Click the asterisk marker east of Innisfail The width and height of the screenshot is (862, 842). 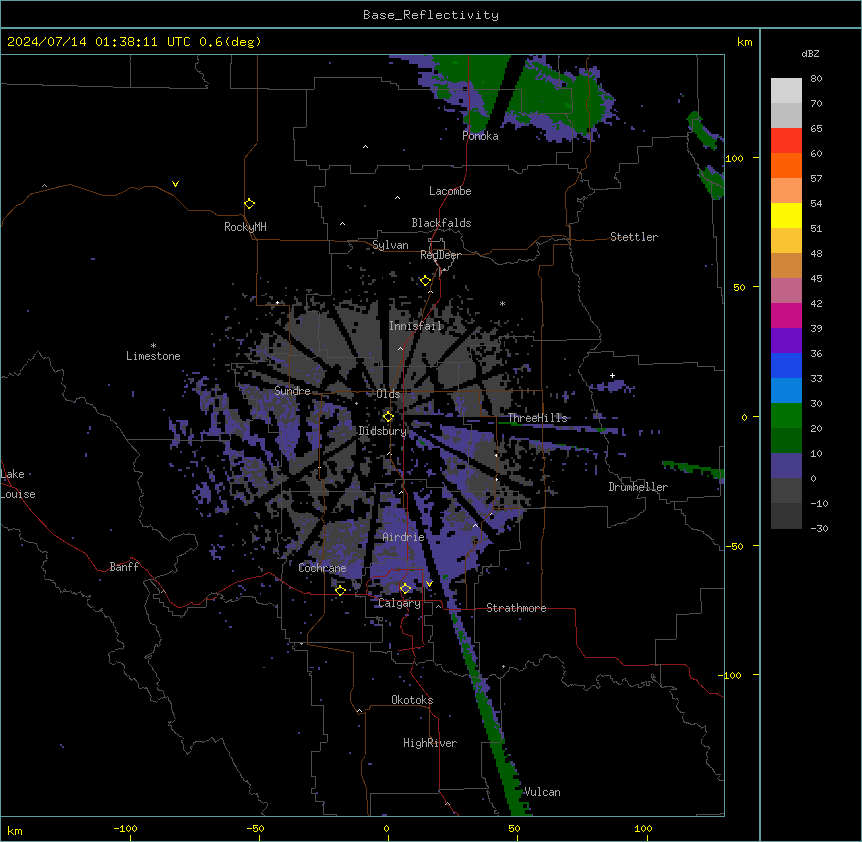pyautogui.click(x=502, y=304)
